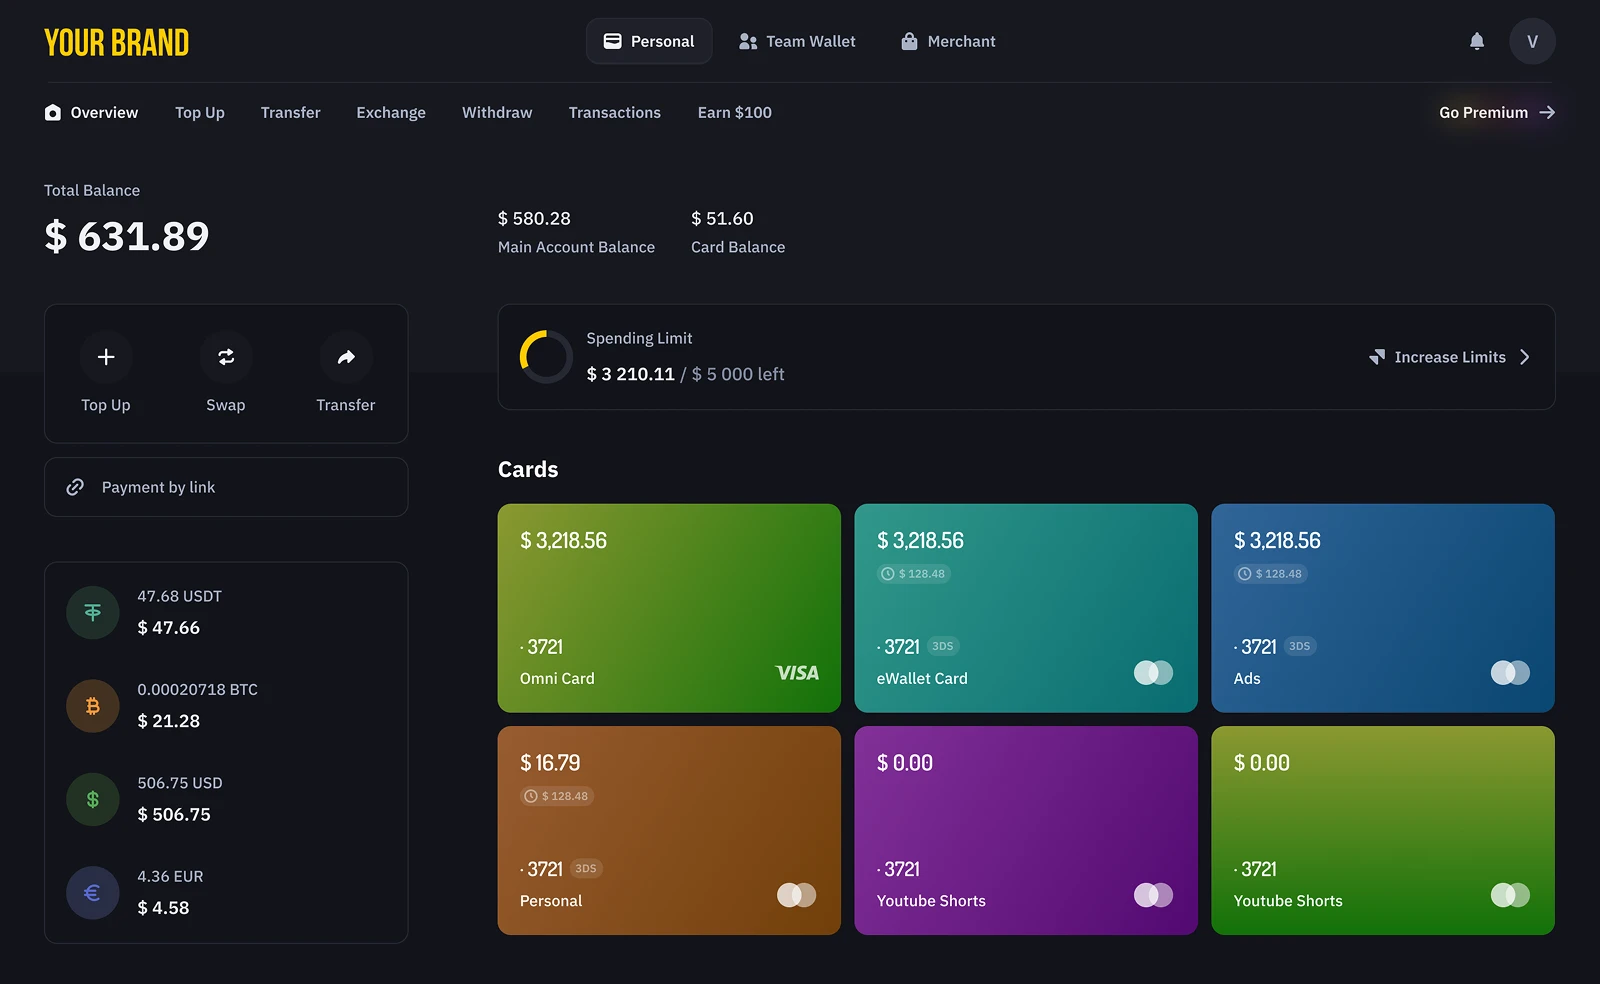Open the Transactions tab
The width and height of the screenshot is (1600, 984).
point(614,112)
